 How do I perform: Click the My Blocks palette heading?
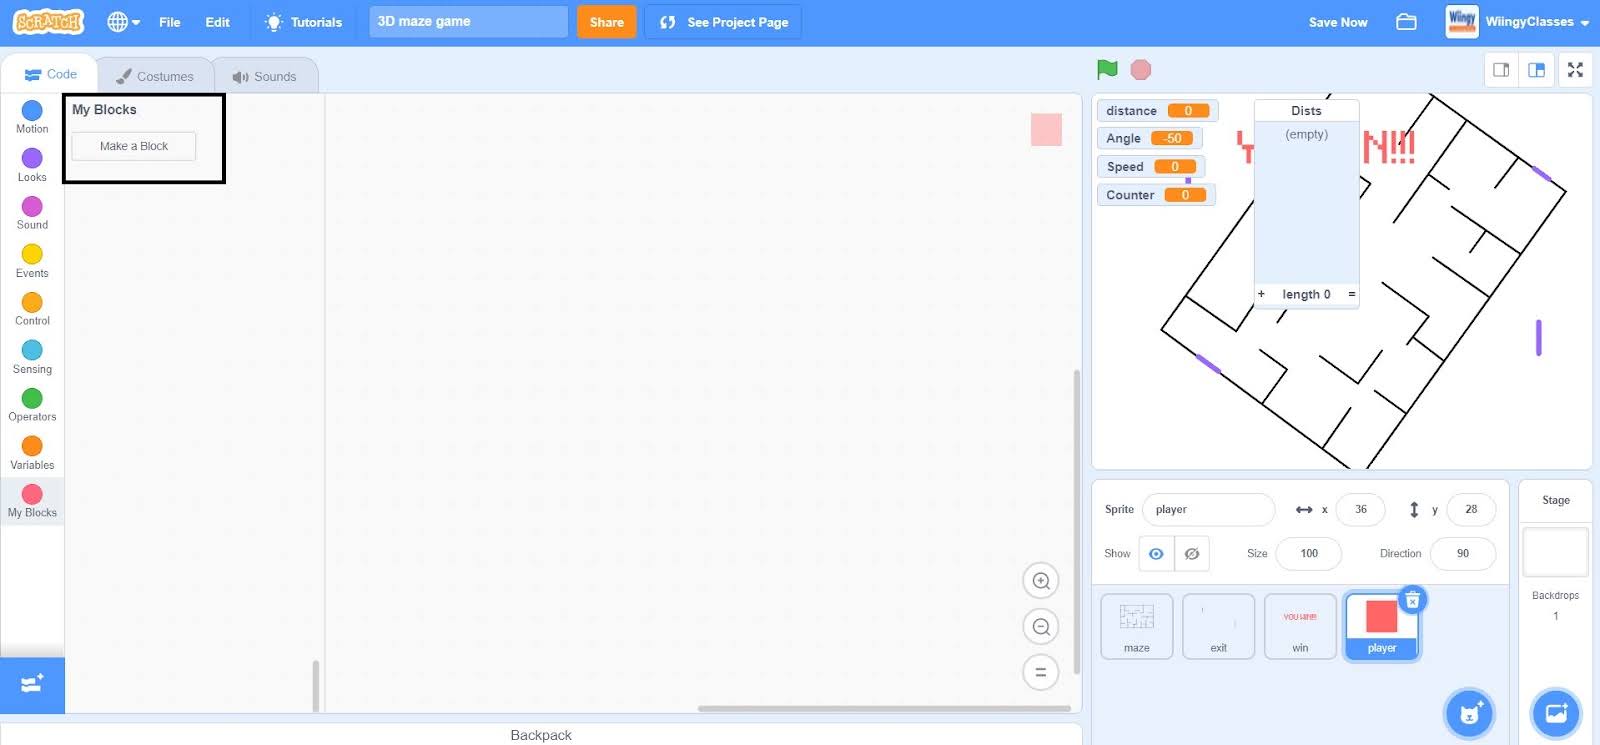tap(104, 110)
